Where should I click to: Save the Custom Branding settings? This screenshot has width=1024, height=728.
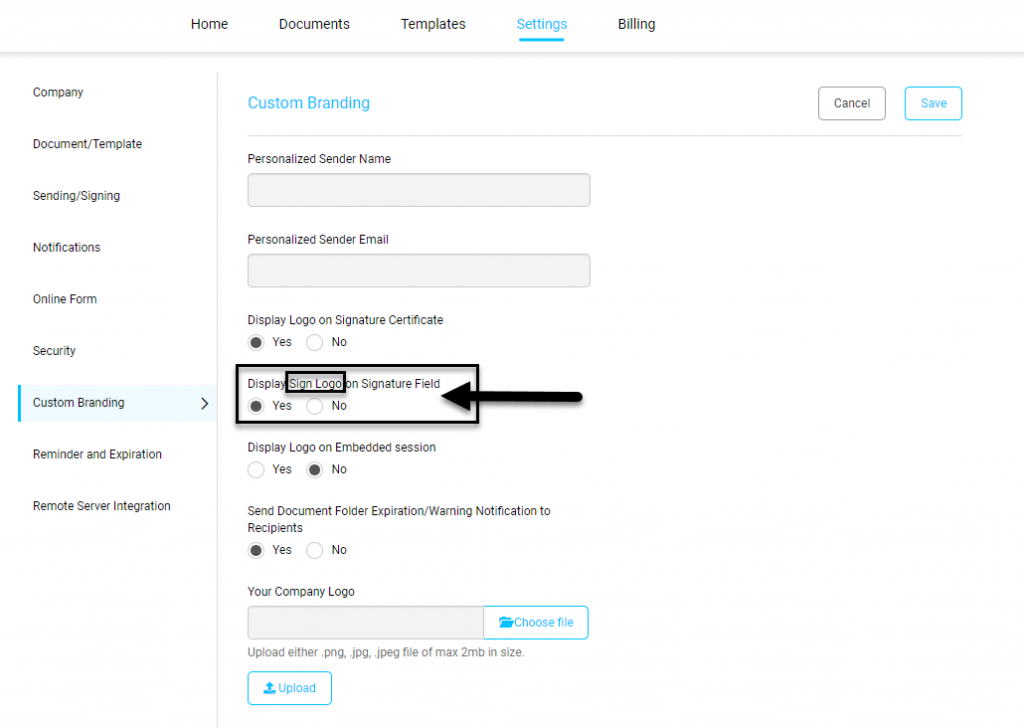(933, 103)
